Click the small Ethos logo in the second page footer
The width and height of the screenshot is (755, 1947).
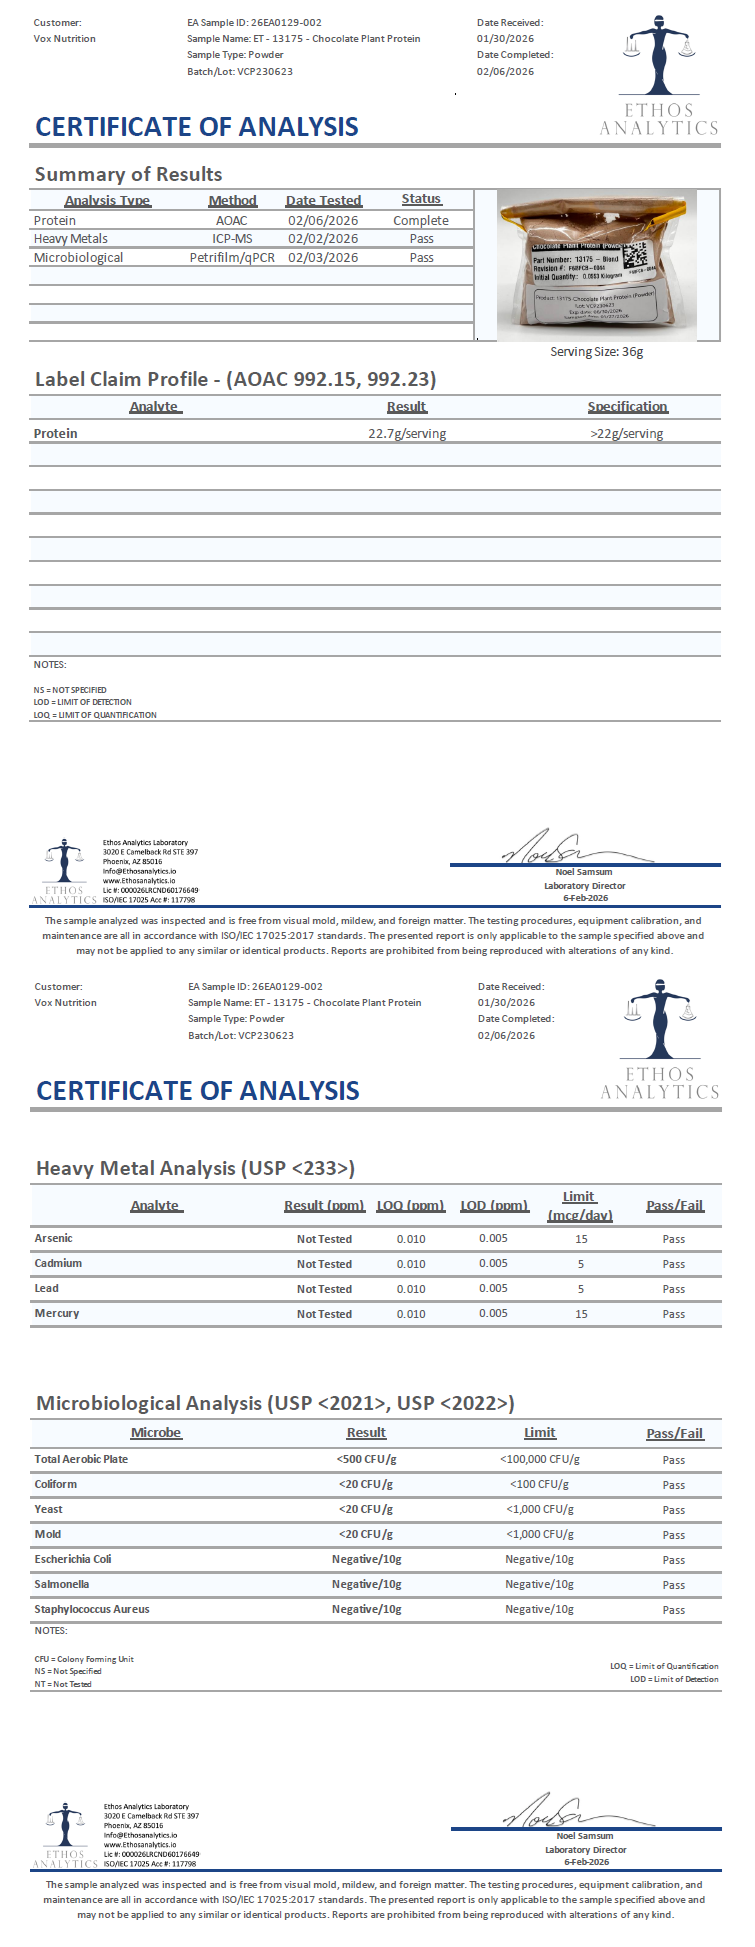(x=66, y=1836)
